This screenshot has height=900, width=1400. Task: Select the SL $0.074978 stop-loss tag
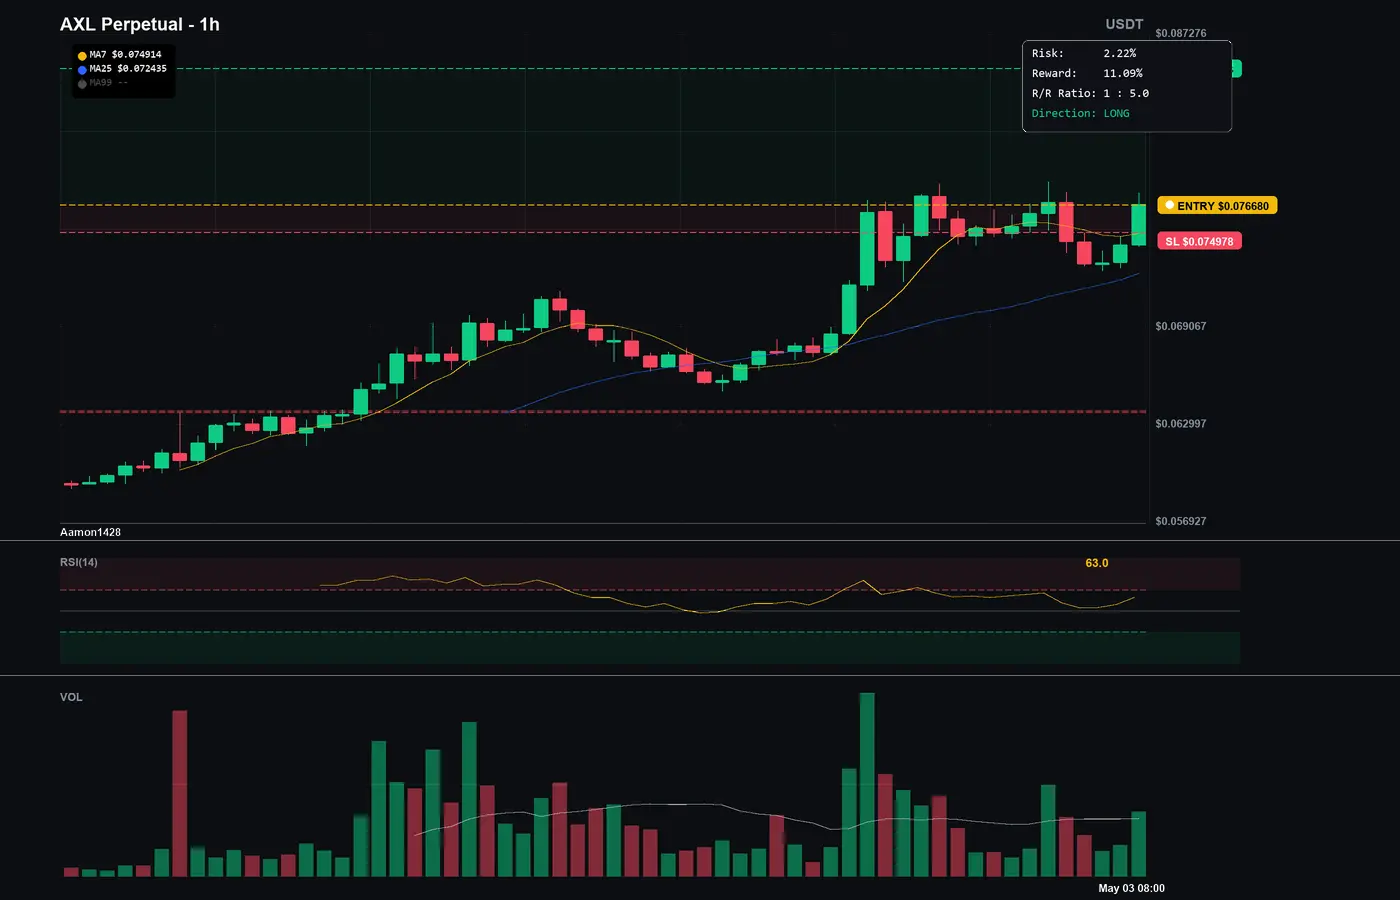(1199, 241)
